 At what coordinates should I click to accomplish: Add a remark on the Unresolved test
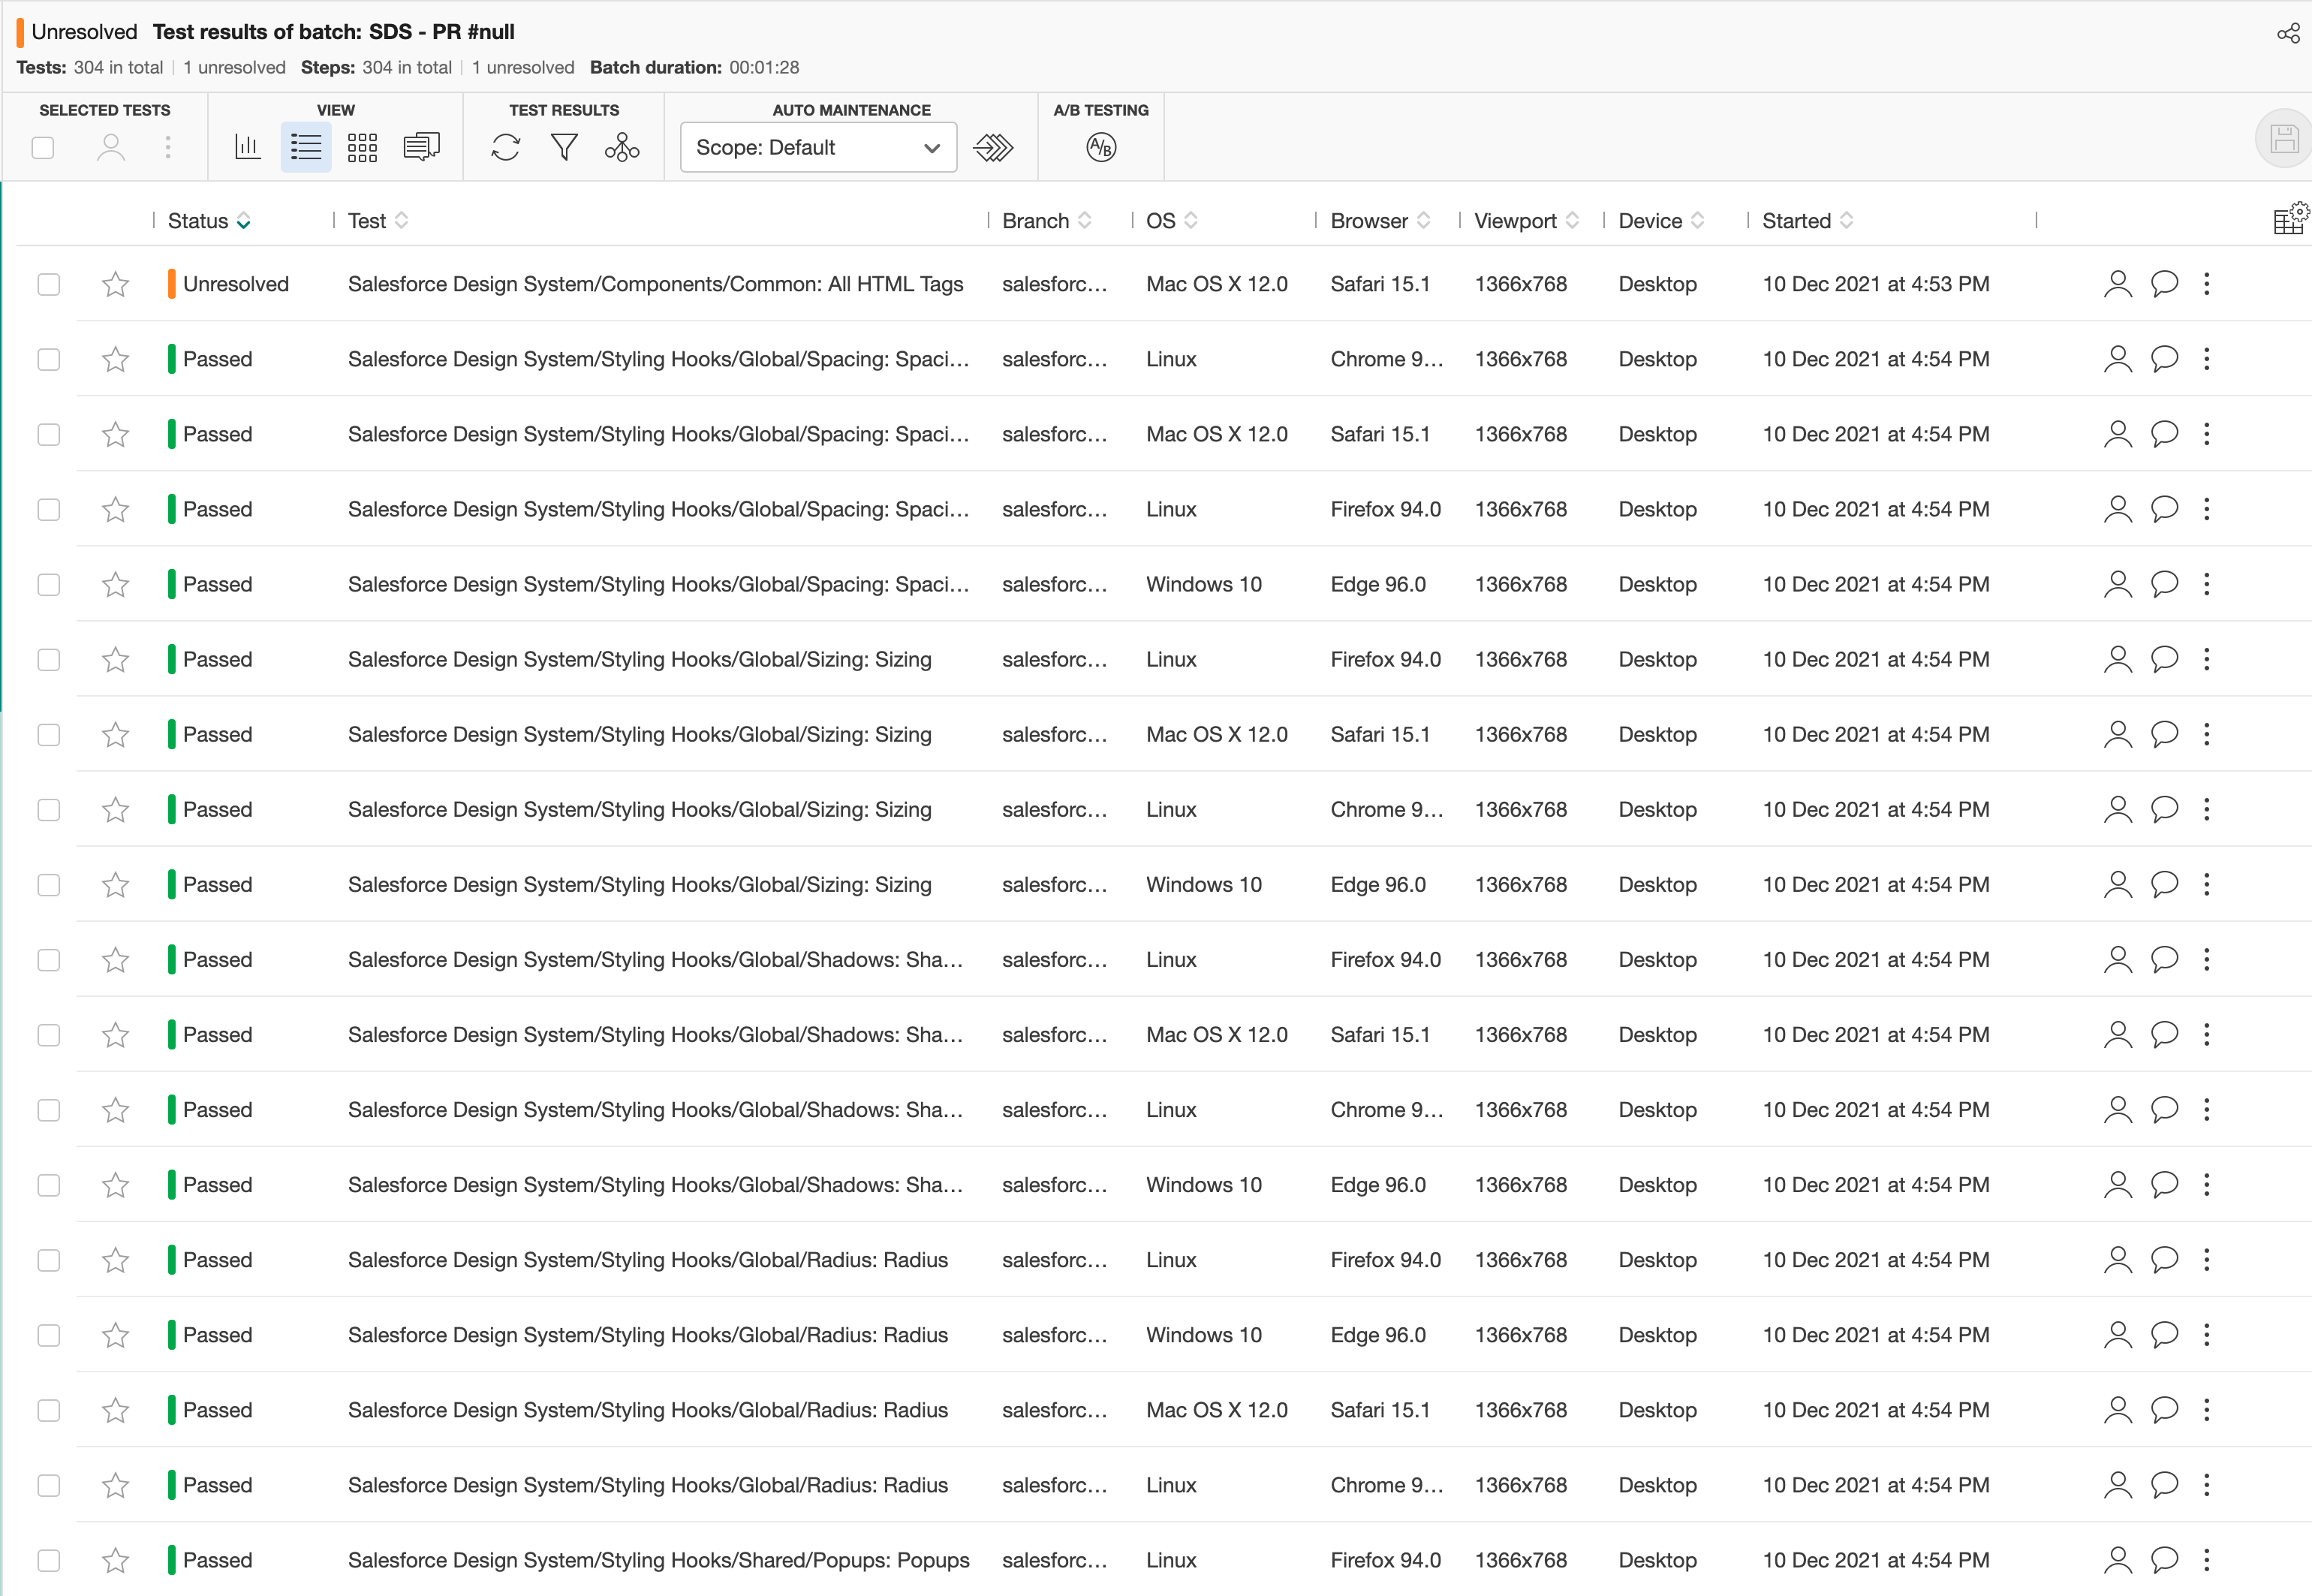point(2163,284)
